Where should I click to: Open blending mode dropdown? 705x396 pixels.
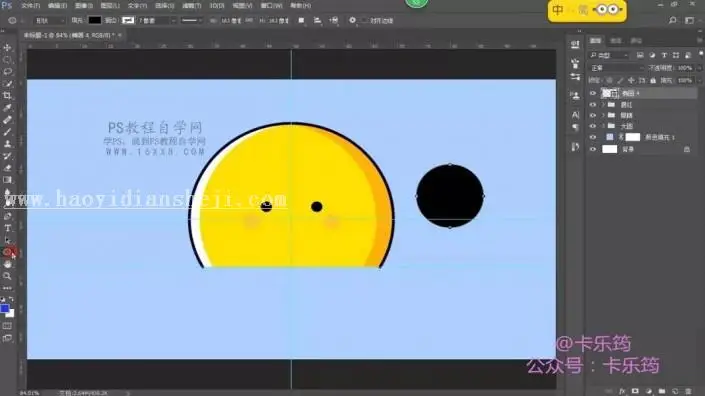coord(616,68)
